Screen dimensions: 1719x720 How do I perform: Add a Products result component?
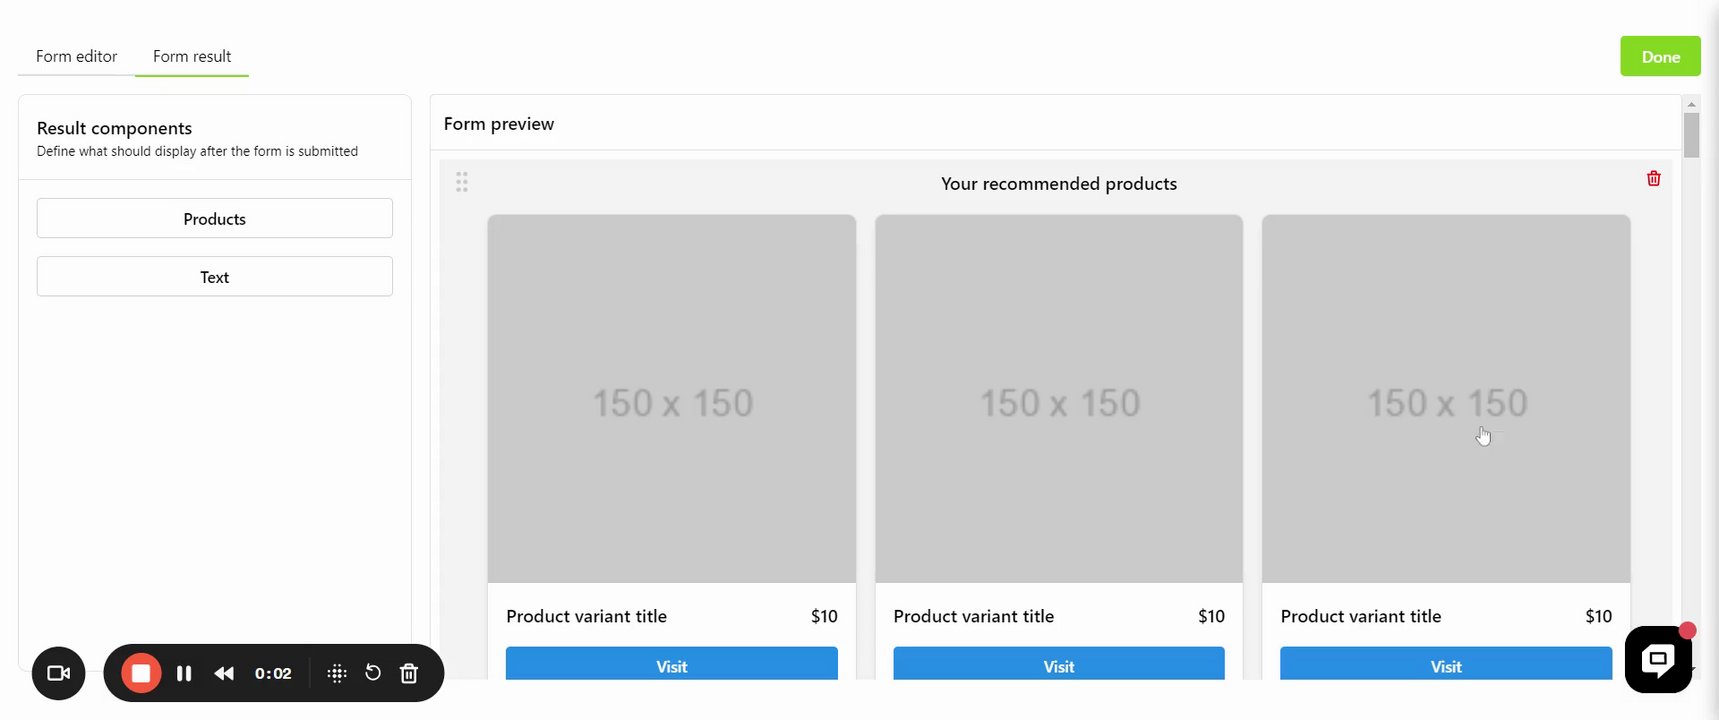(214, 218)
